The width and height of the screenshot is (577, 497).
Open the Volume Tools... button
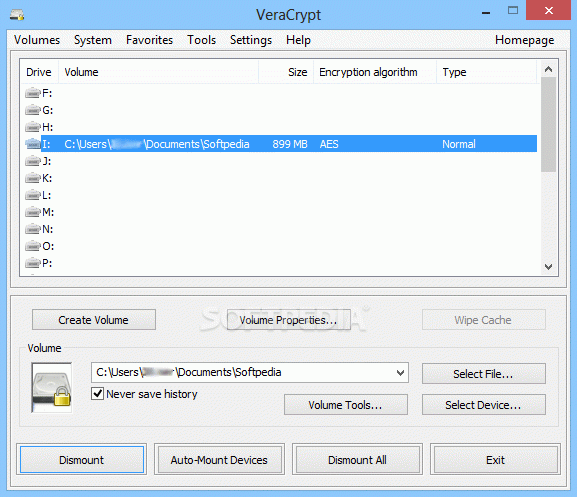pyautogui.click(x=346, y=405)
